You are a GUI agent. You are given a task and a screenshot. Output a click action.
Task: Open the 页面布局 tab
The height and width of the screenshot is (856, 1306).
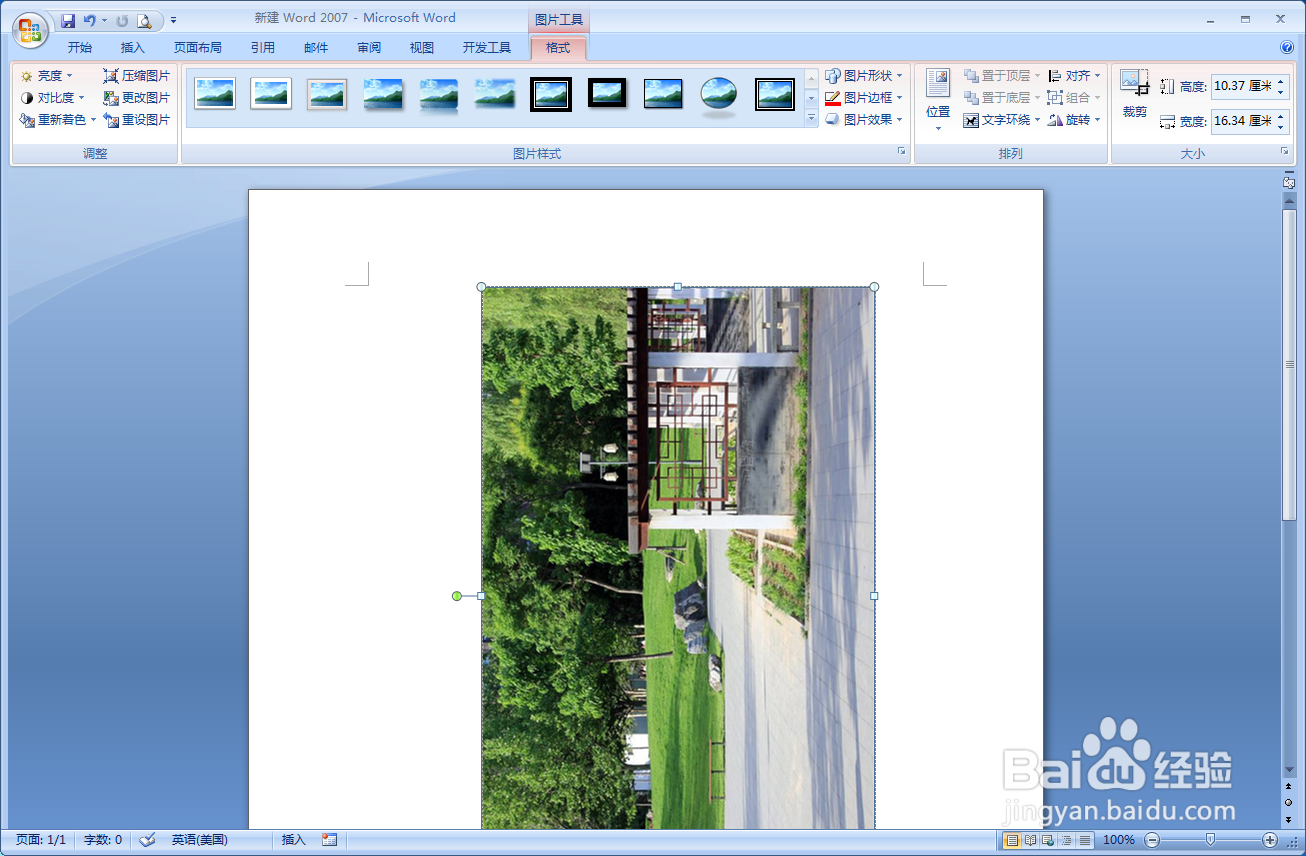(x=198, y=47)
